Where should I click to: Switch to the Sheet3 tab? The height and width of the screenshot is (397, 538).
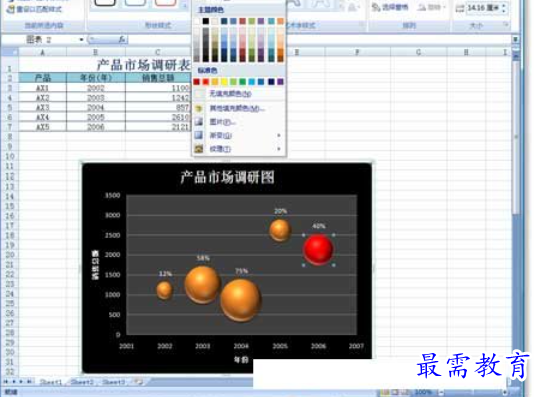(x=113, y=382)
